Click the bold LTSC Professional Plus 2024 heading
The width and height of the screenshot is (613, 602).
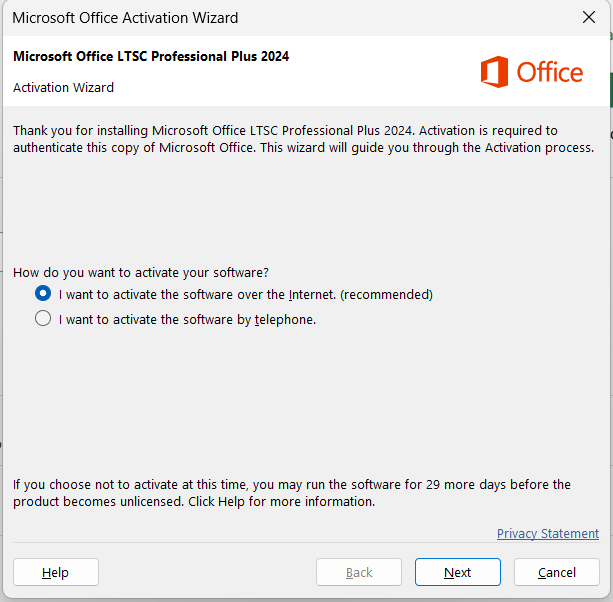[151, 56]
